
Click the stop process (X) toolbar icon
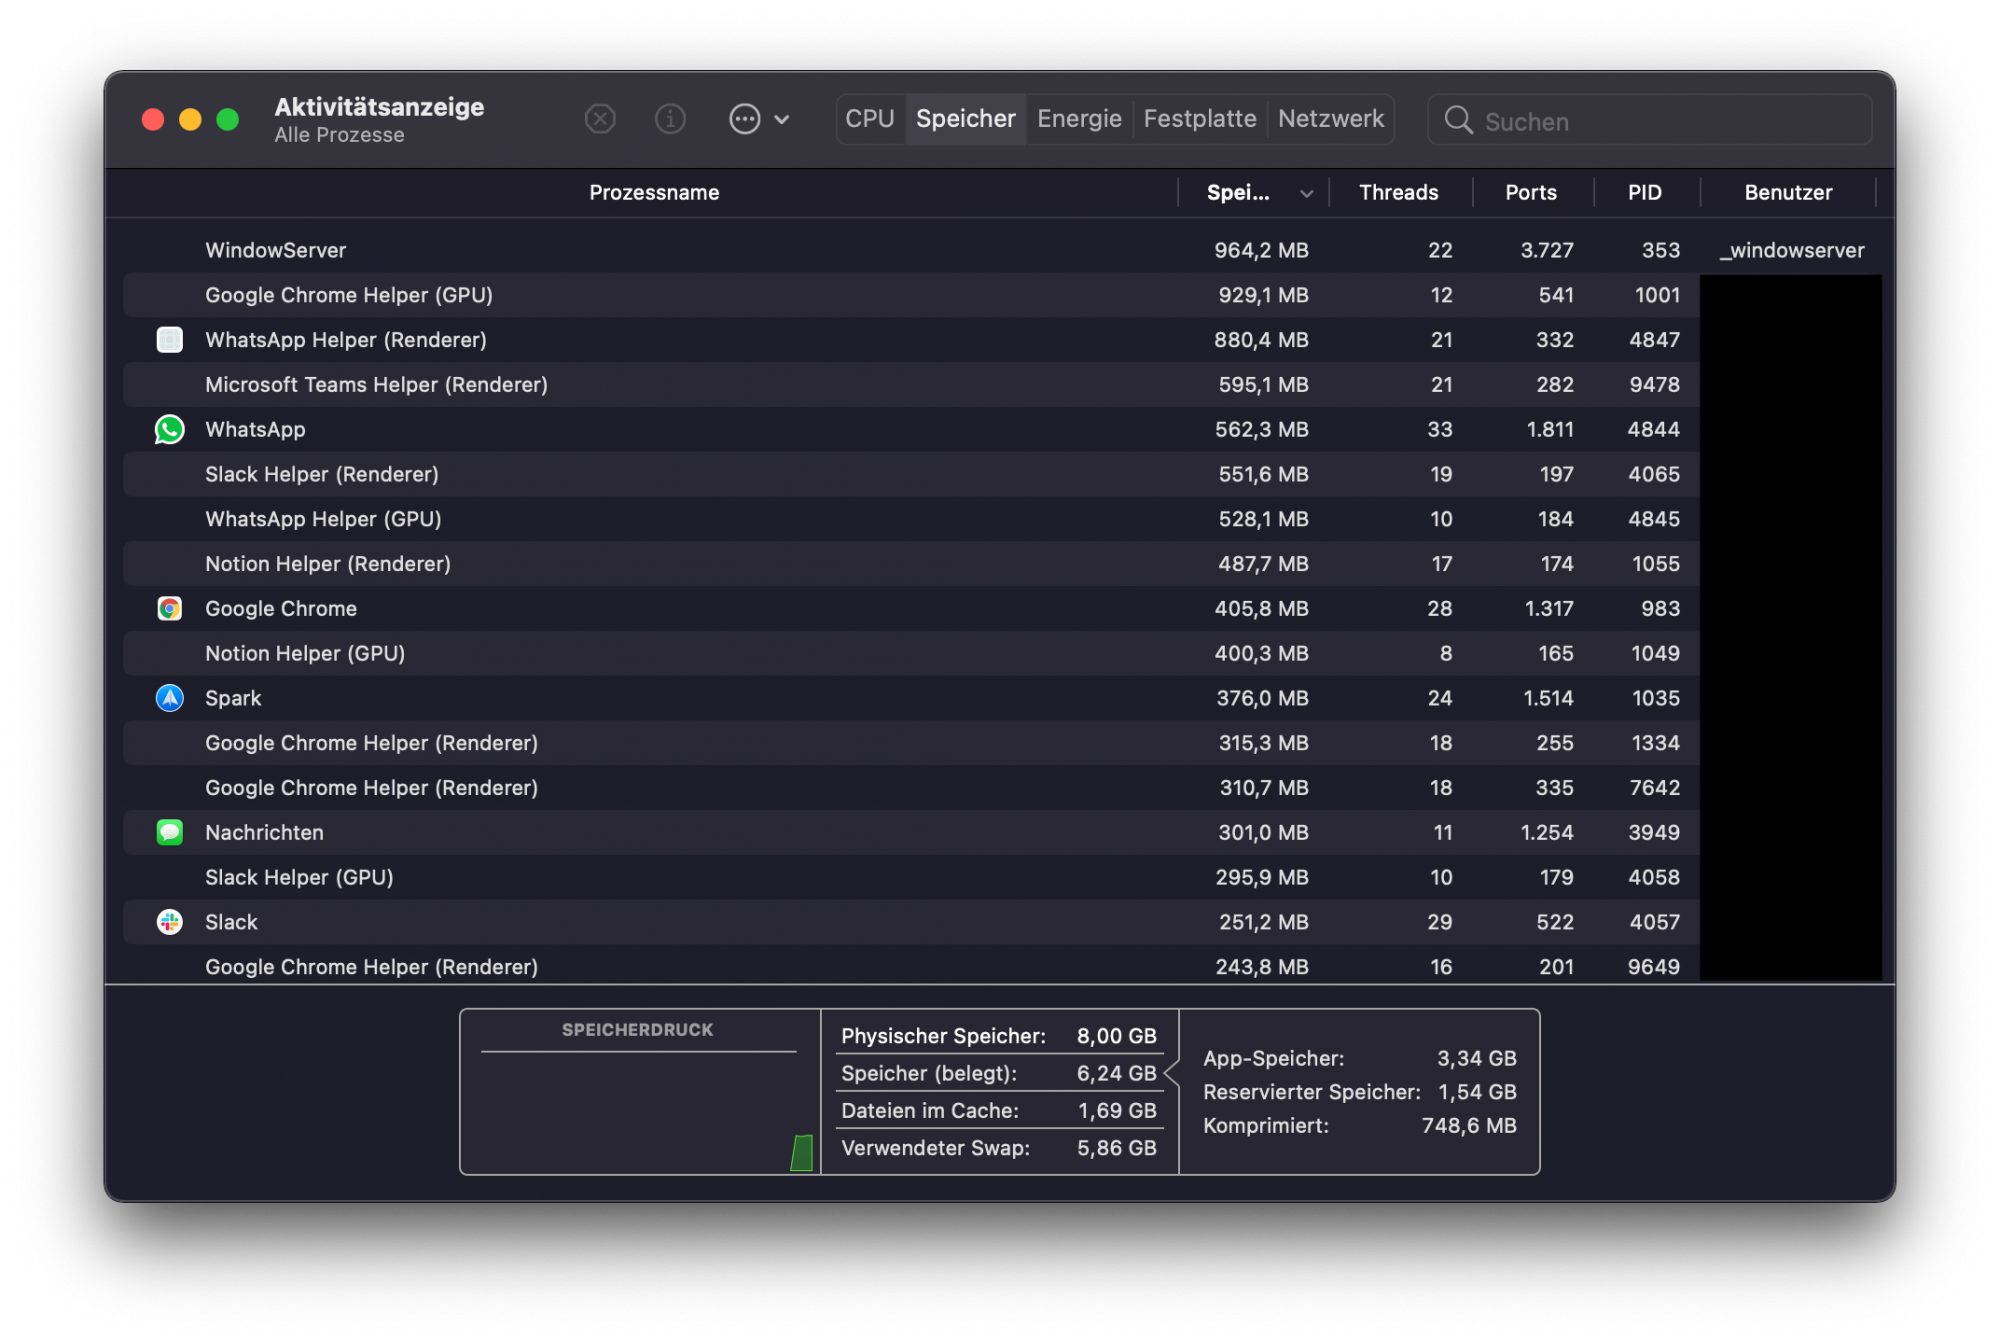600,119
